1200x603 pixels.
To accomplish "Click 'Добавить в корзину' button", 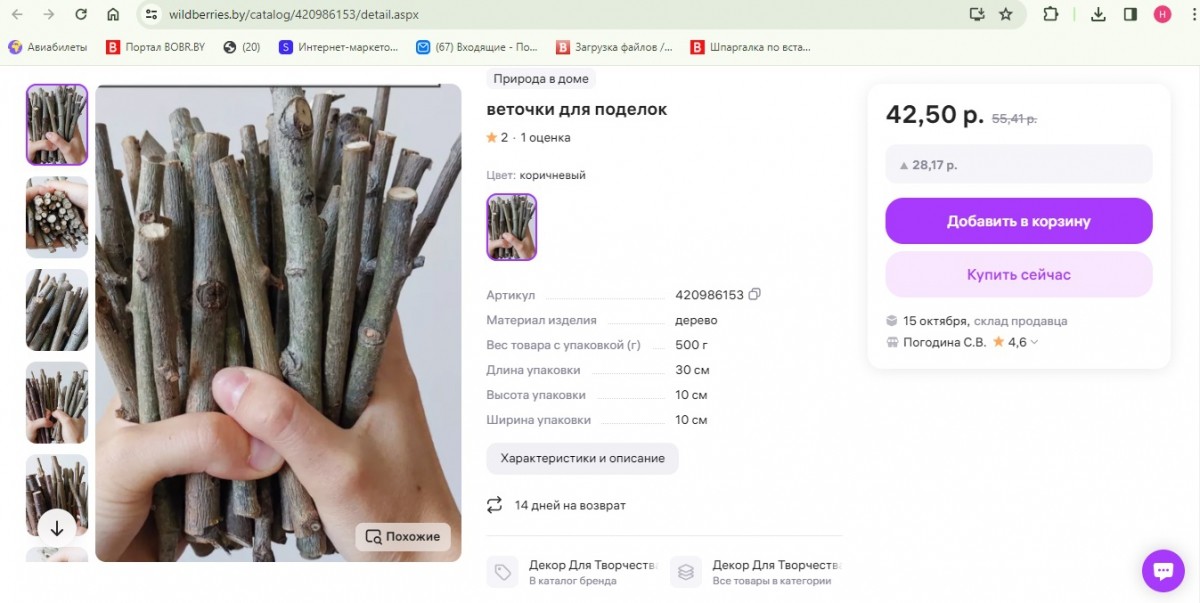I will [1018, 221].
